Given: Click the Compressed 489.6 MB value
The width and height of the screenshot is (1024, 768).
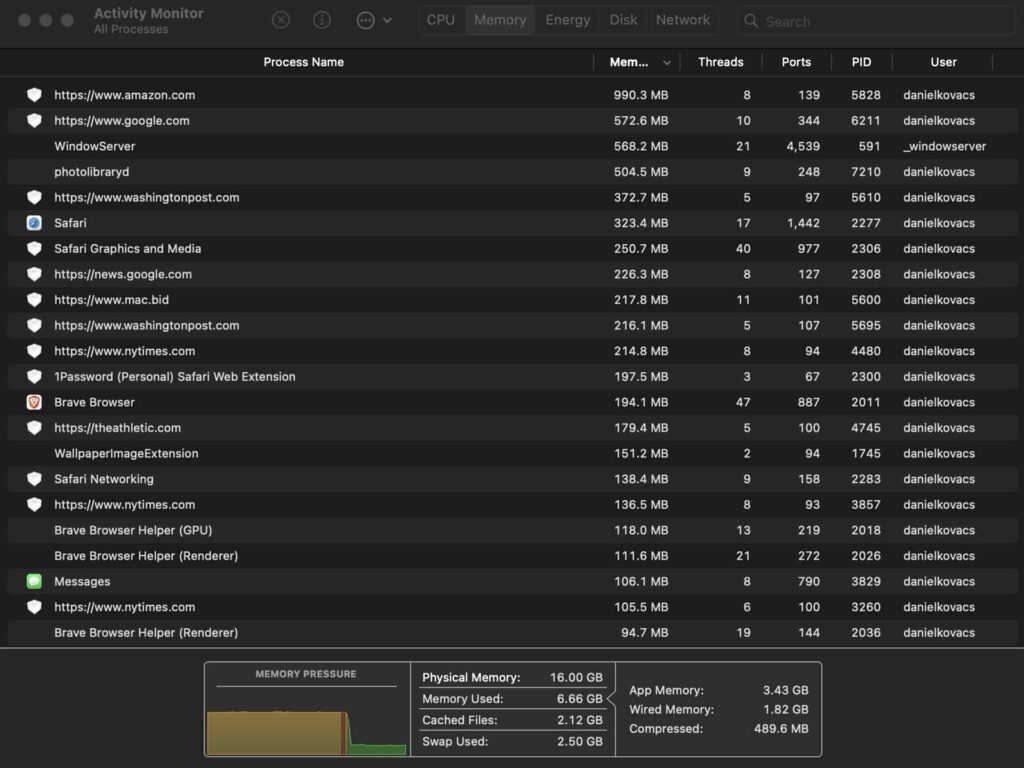Looking at the screenshot, I should coord(781,728).
